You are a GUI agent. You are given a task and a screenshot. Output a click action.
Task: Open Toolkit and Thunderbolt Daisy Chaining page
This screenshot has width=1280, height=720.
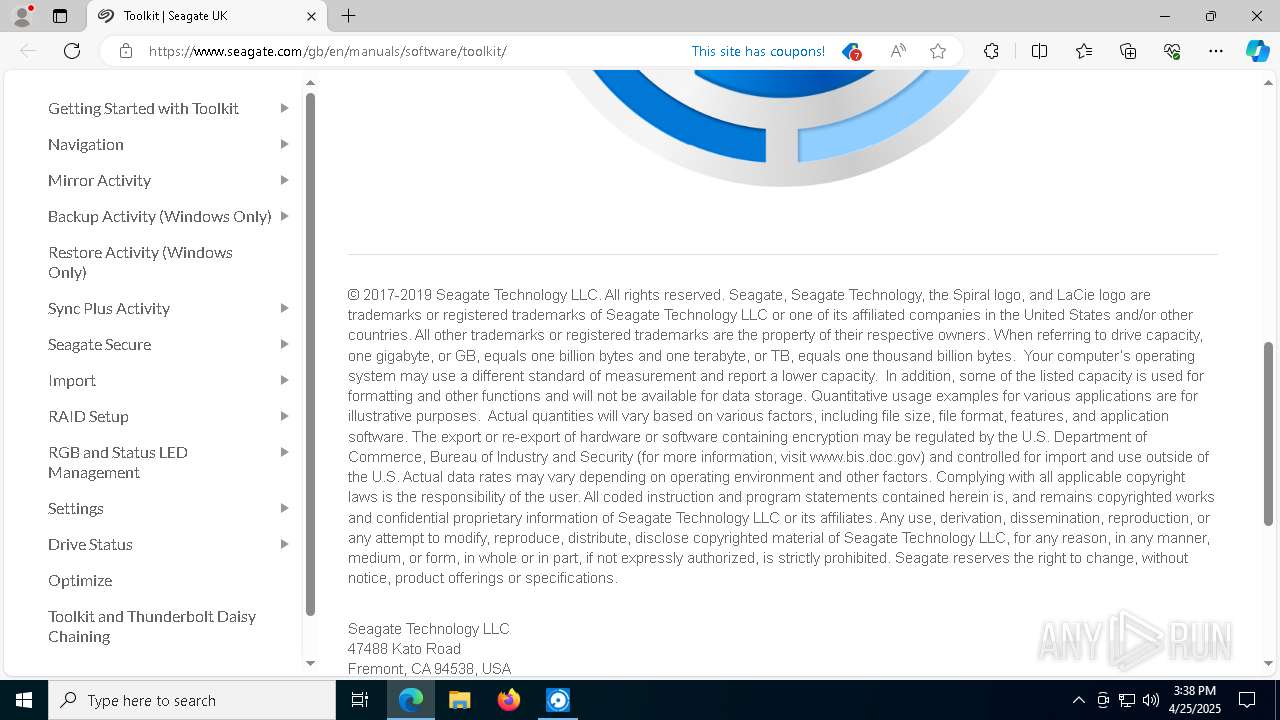(152, 626)
